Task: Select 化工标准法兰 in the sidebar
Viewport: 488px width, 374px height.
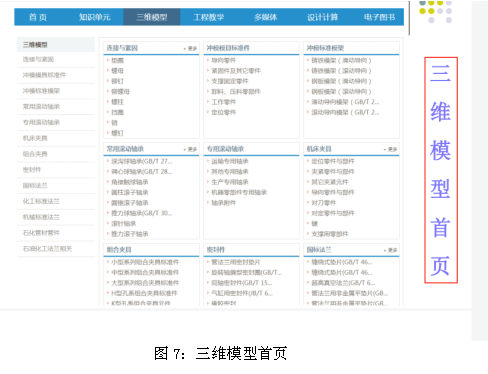Action: coord(41,201)
